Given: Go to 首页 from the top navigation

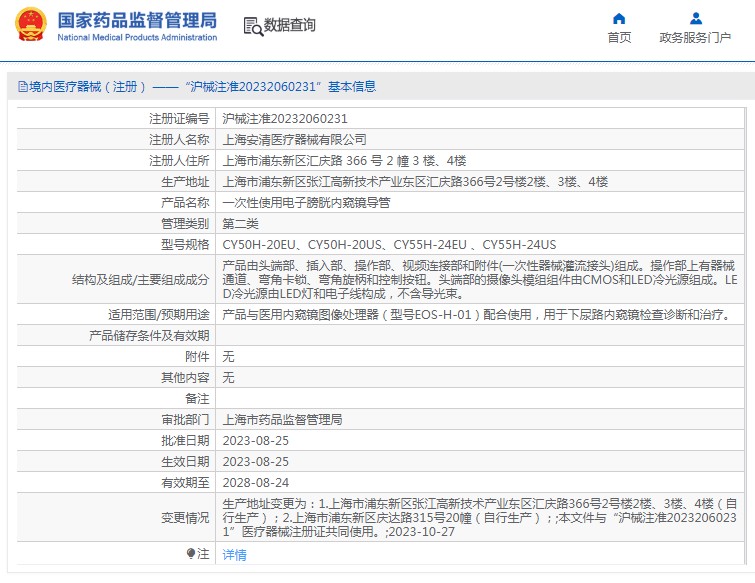Looking at the screenshot, I should 619,38.
